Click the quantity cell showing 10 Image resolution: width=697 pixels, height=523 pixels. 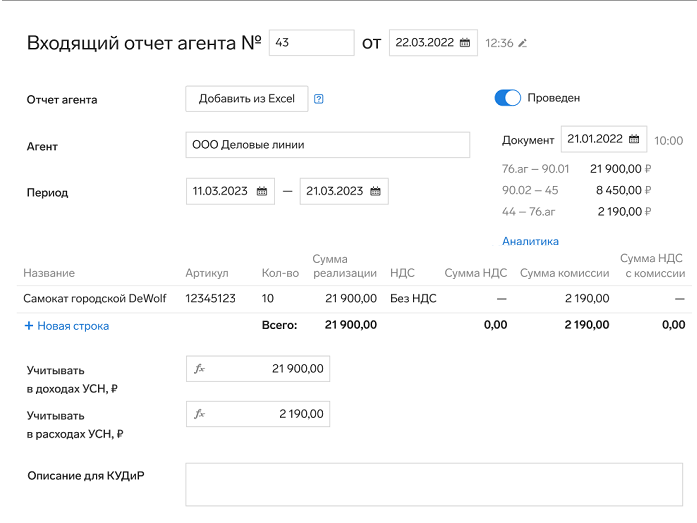(268, 298)
